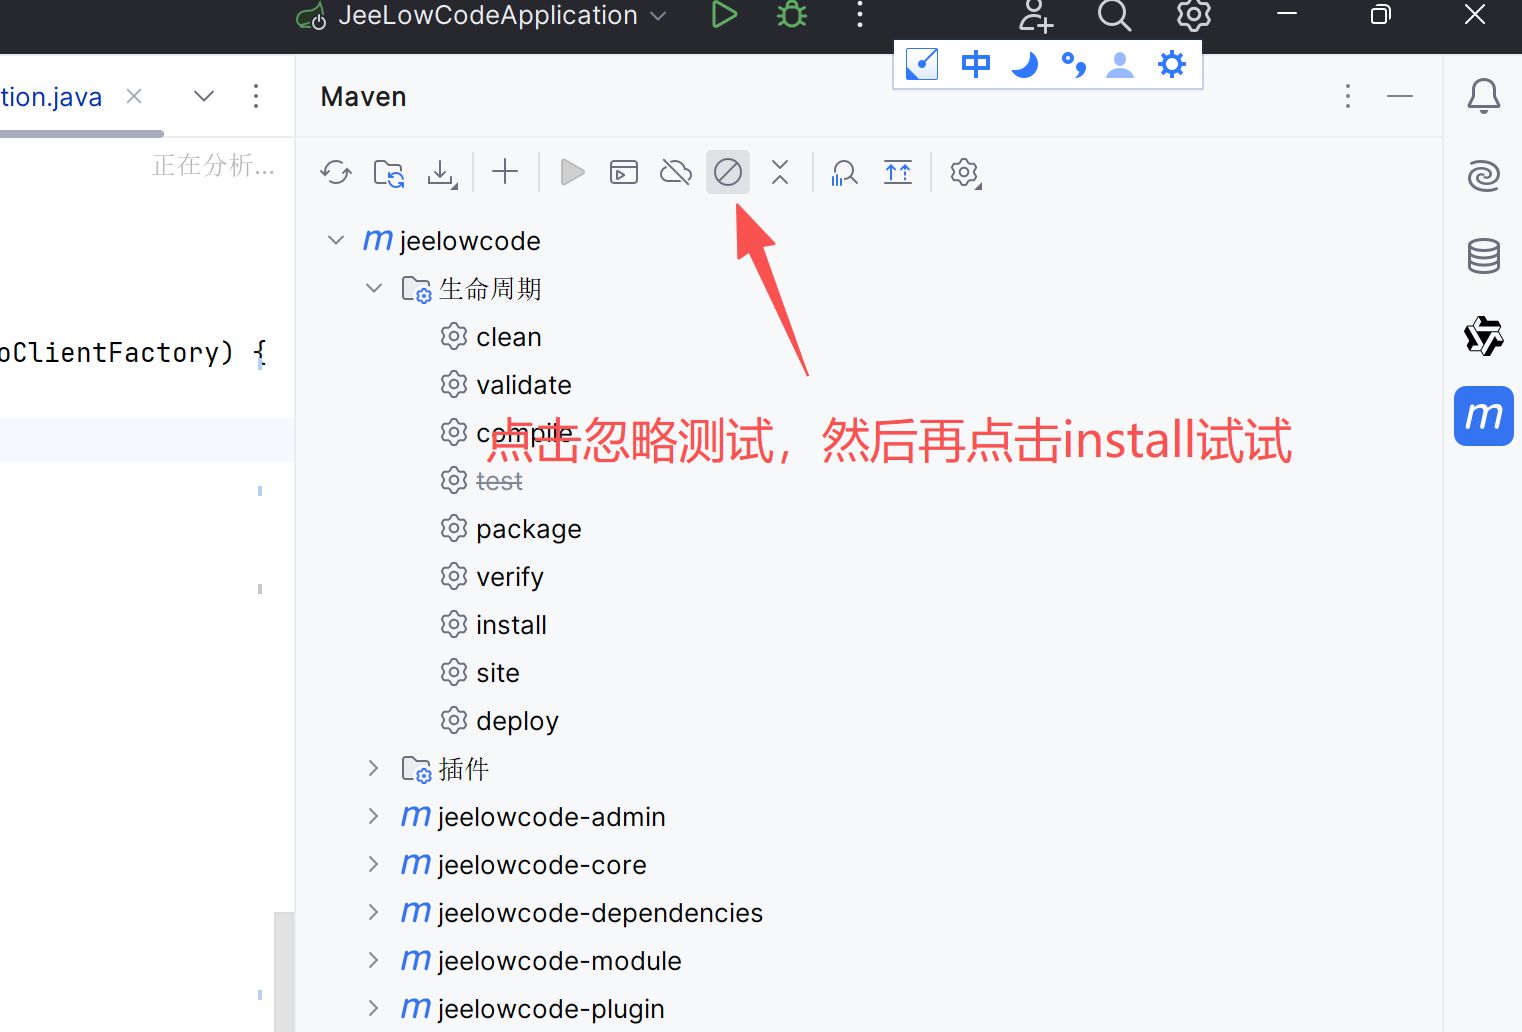The image size is (1522, 1032).
Task: Open the Notifications bell panel
Action: 1483,96
